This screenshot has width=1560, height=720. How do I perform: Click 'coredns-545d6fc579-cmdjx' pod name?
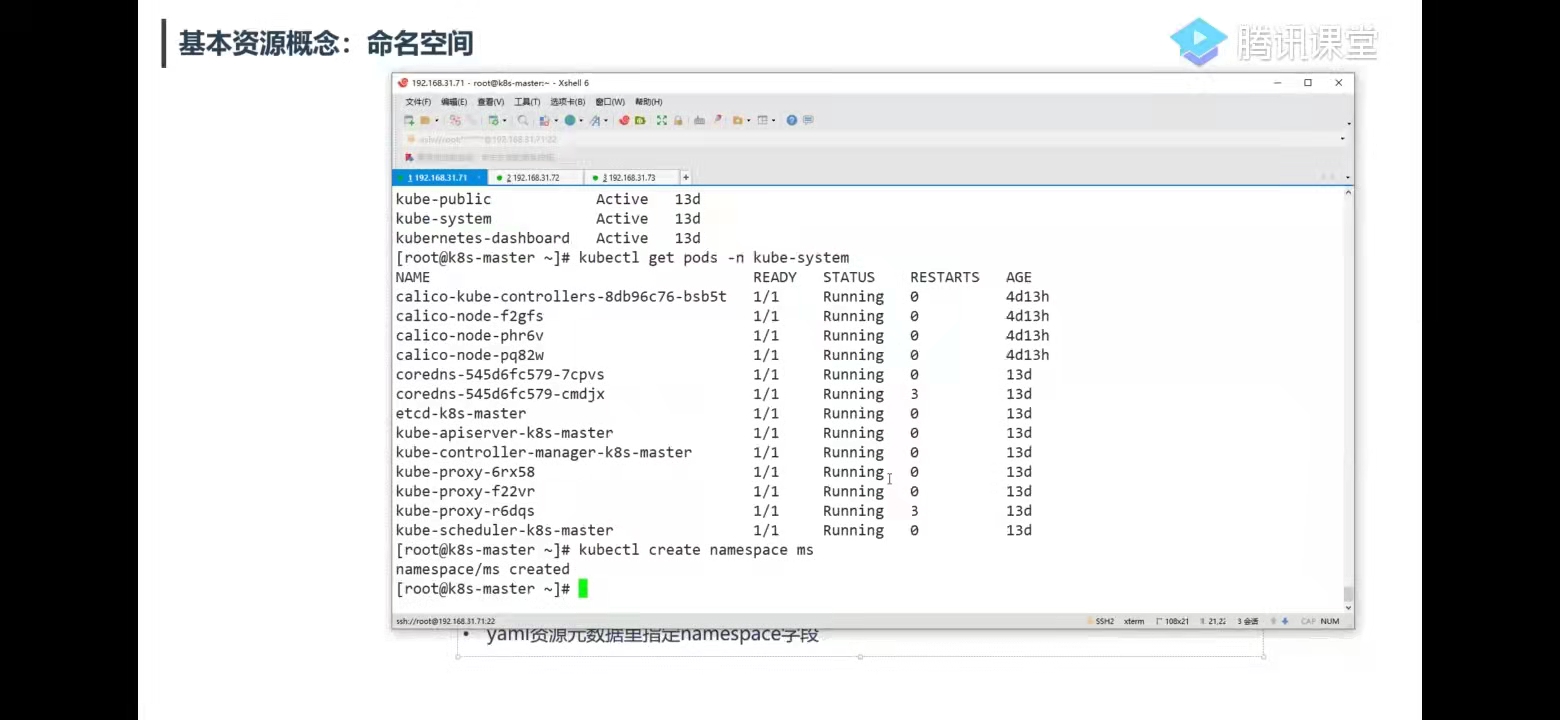pos(500,394)
